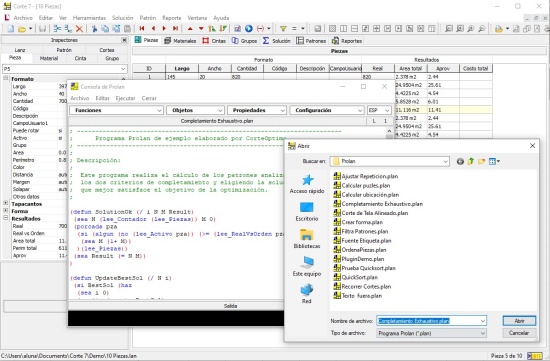Click the split vertical layout icon
The height and width of the screenshot is (361, 550).
tap(343, 29)
